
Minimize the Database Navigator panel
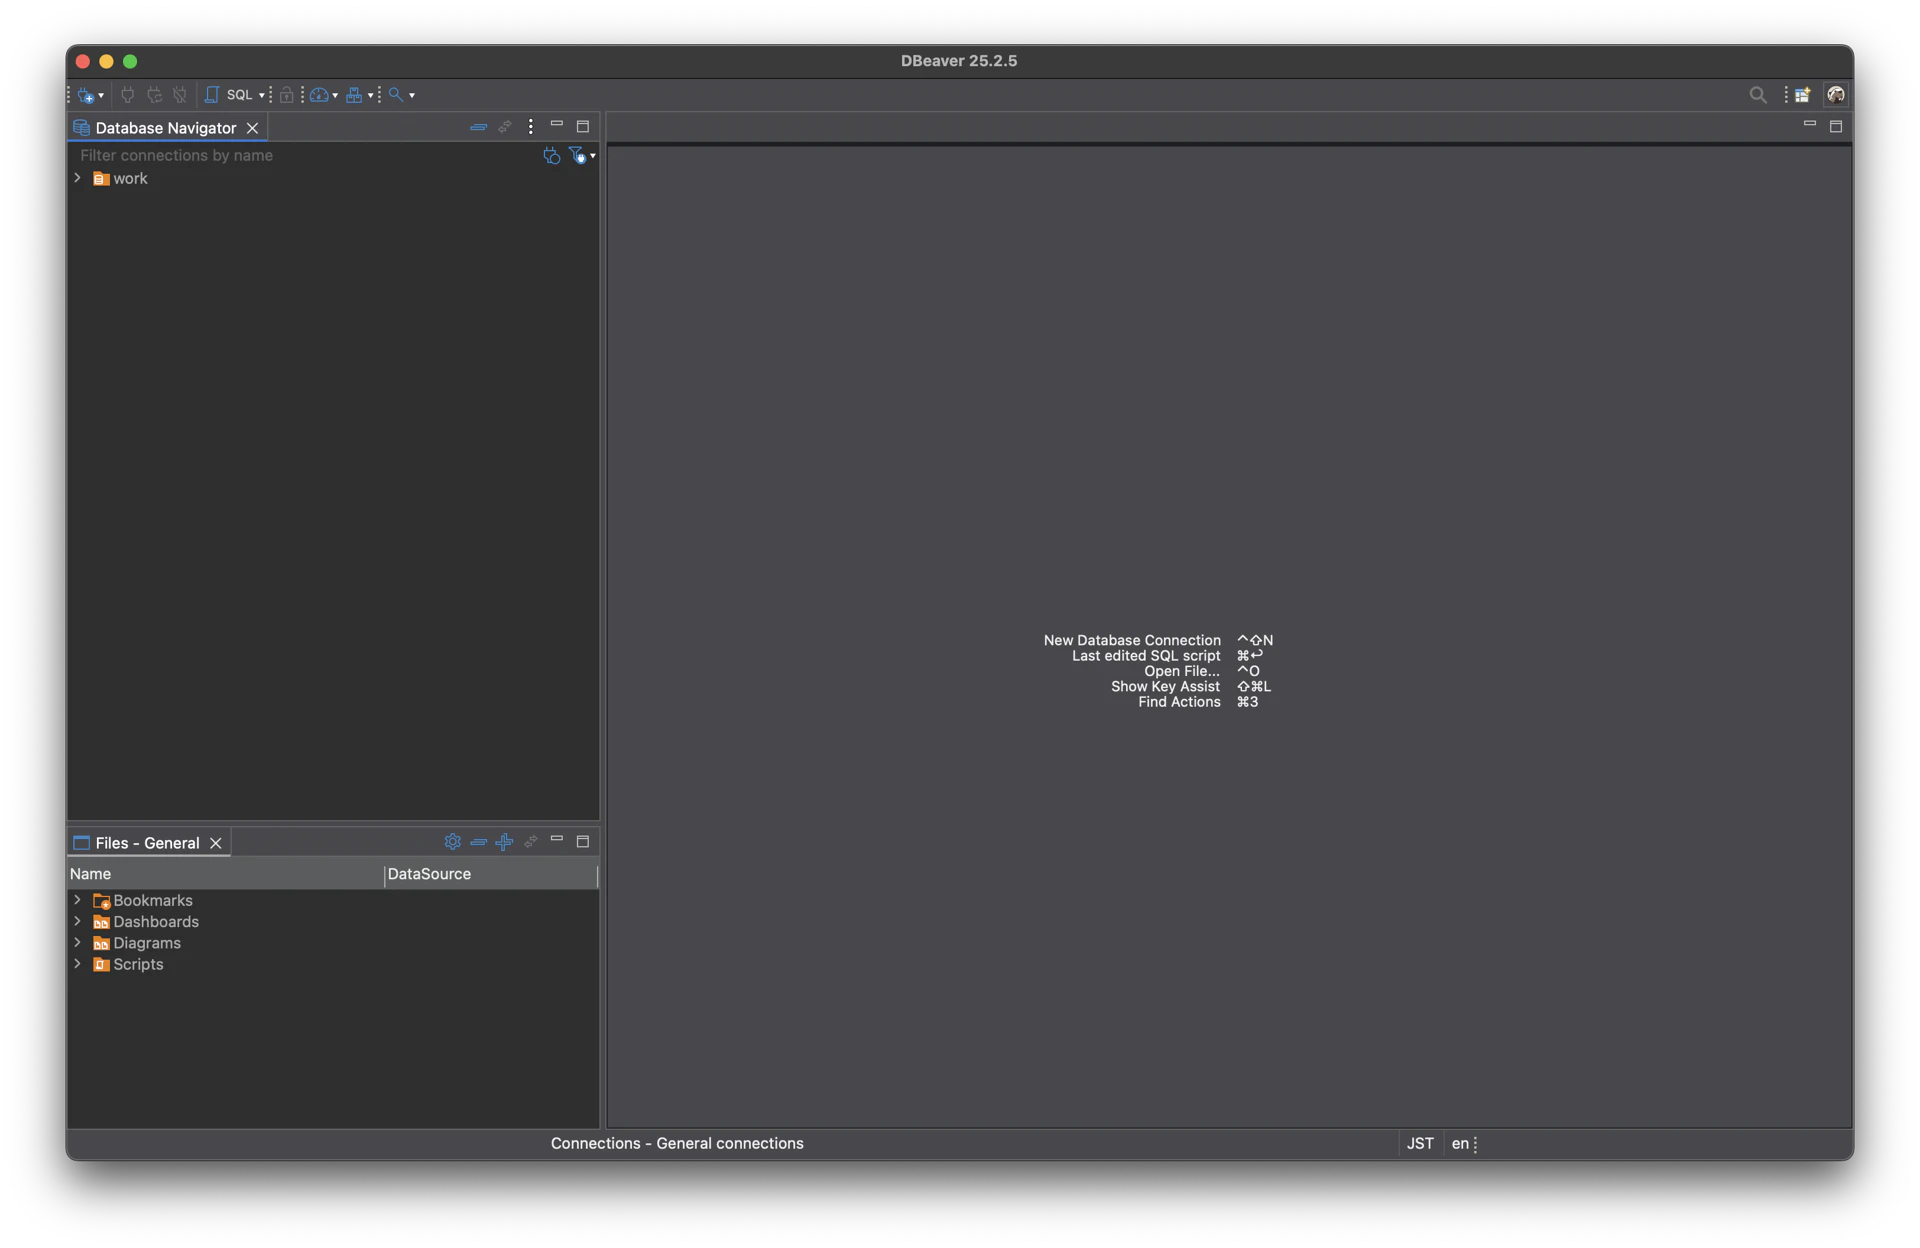(x=557, y=125)
